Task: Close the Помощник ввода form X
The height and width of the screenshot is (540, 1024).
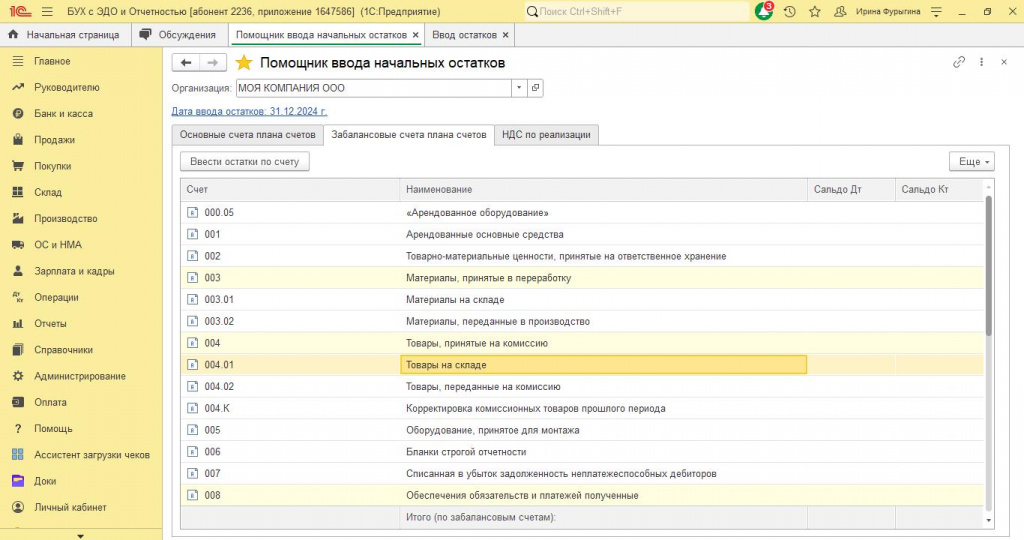Action: pos(1004,62)
